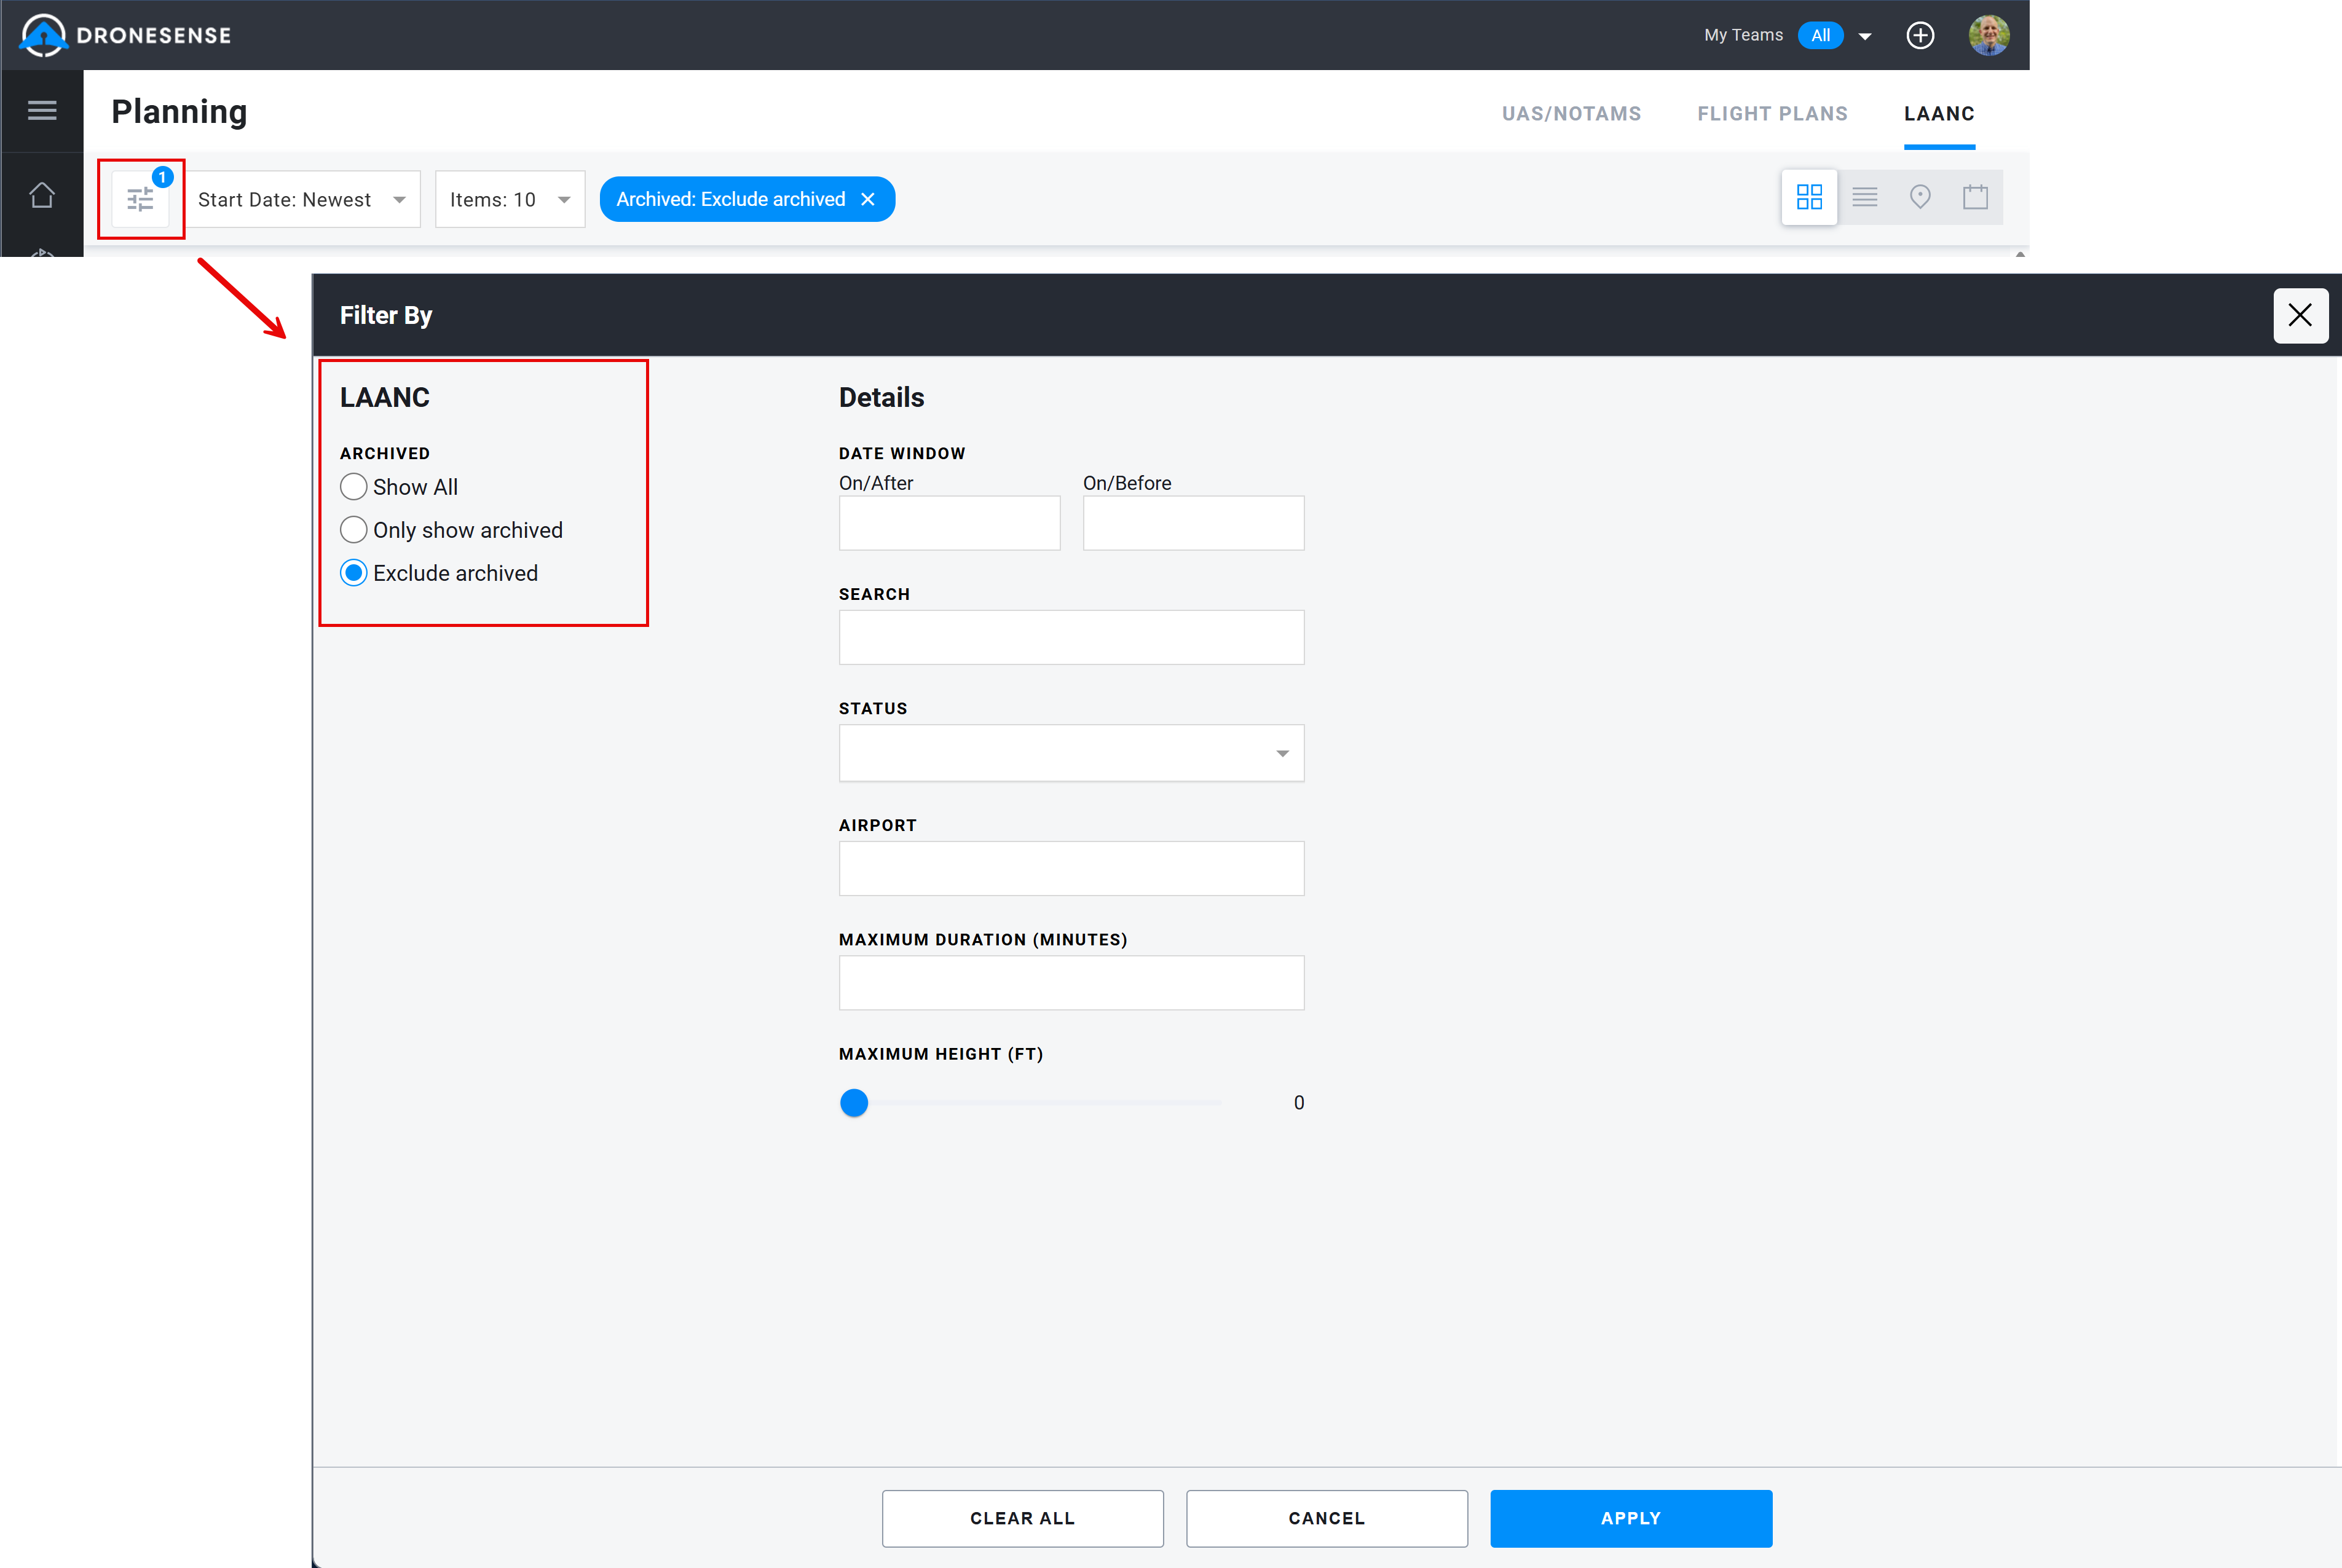Image resolution: width=2342 pixels, height=1568 pixels.
Task: Expand the Items: 10 dropdown
Action: (x=510, y=199)
